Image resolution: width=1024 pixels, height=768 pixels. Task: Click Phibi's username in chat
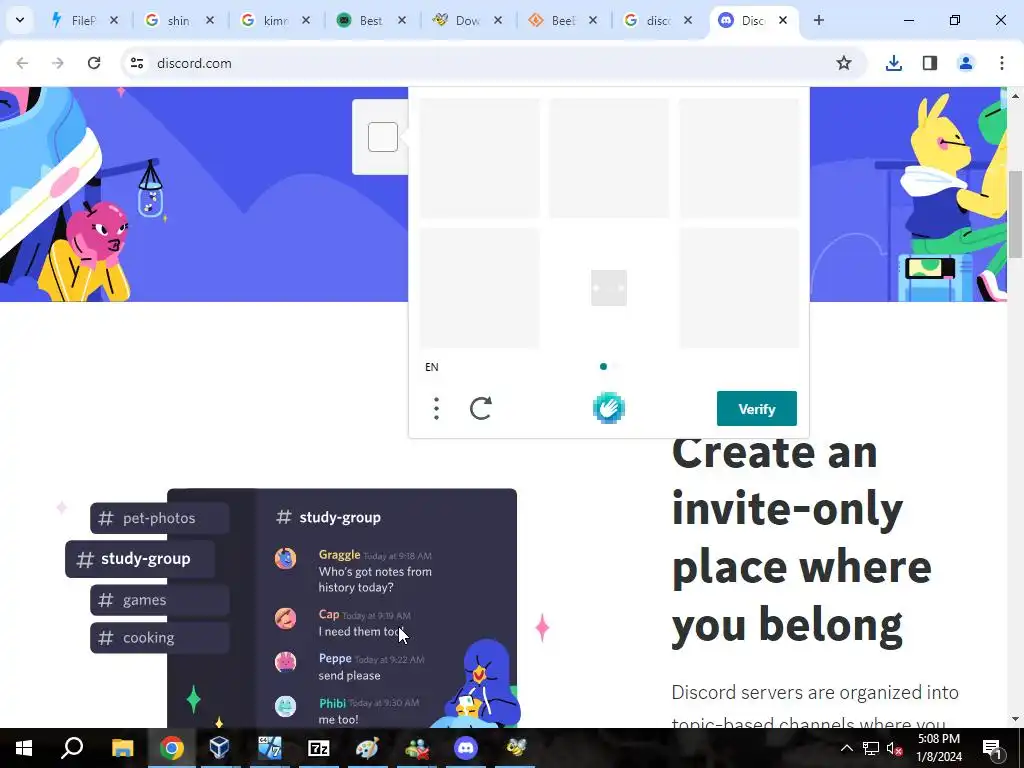(x=332, y=703)
